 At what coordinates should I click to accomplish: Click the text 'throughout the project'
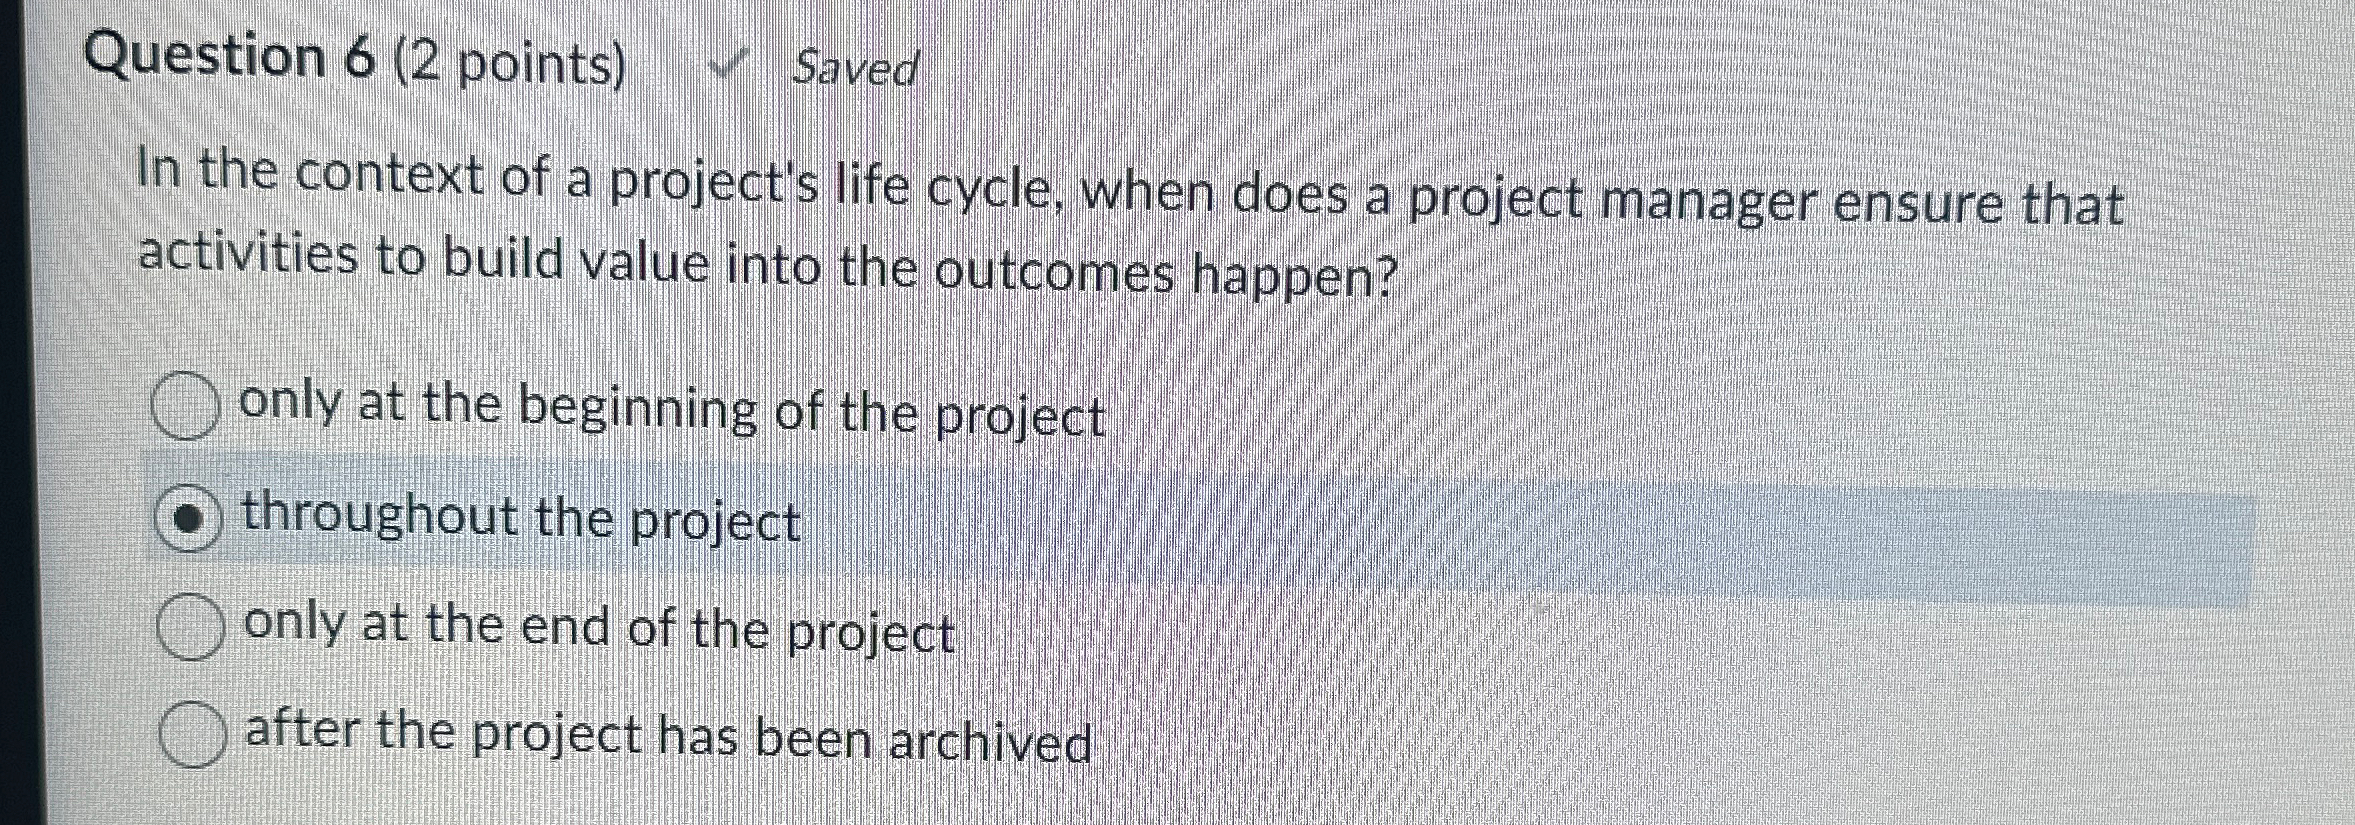520,518
